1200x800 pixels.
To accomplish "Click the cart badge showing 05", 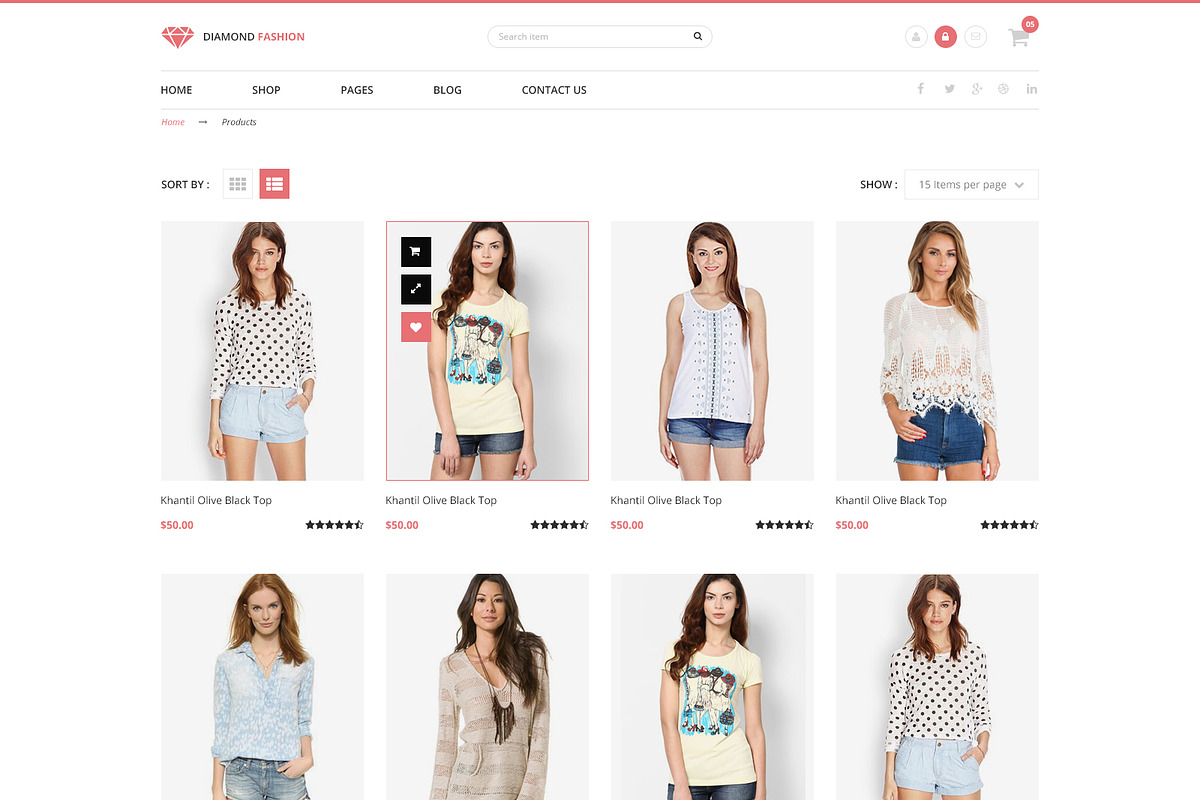I will point(1030,24).
